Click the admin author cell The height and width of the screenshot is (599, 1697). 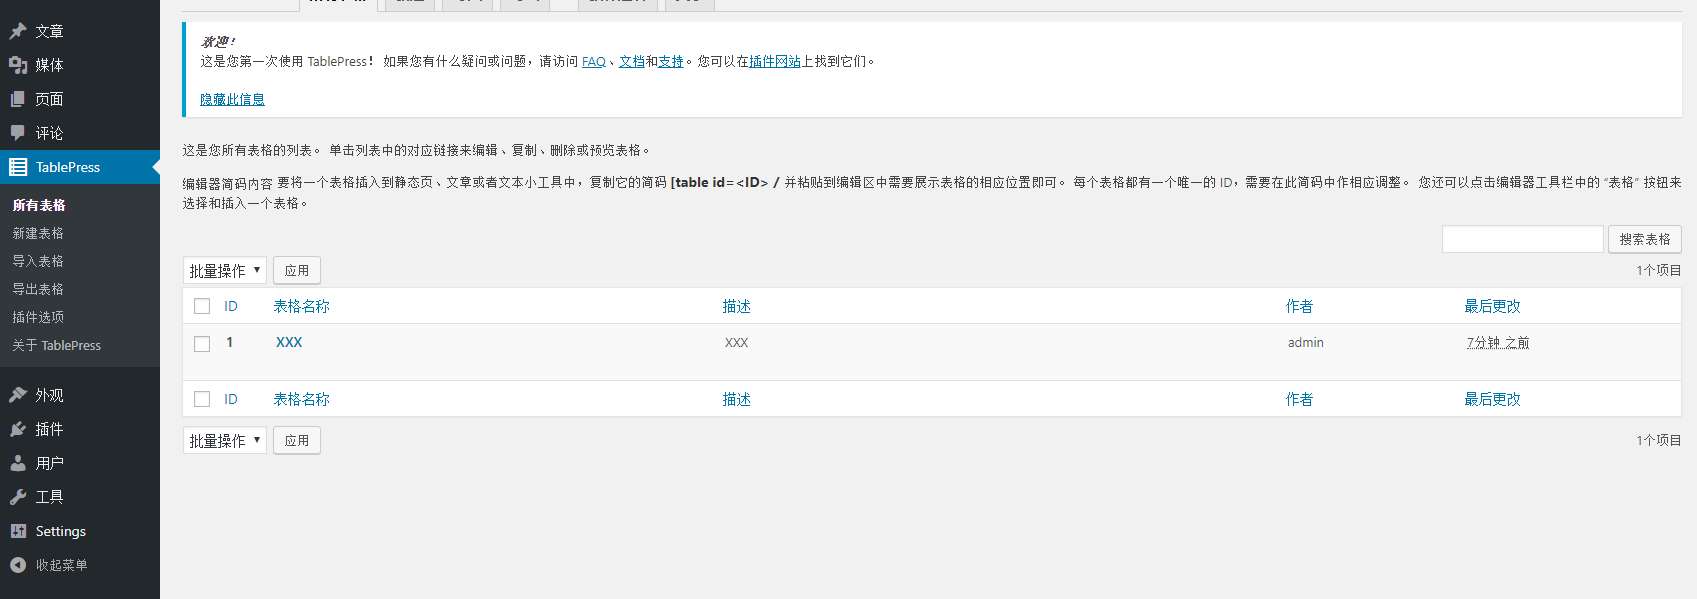coord(1306,342)
